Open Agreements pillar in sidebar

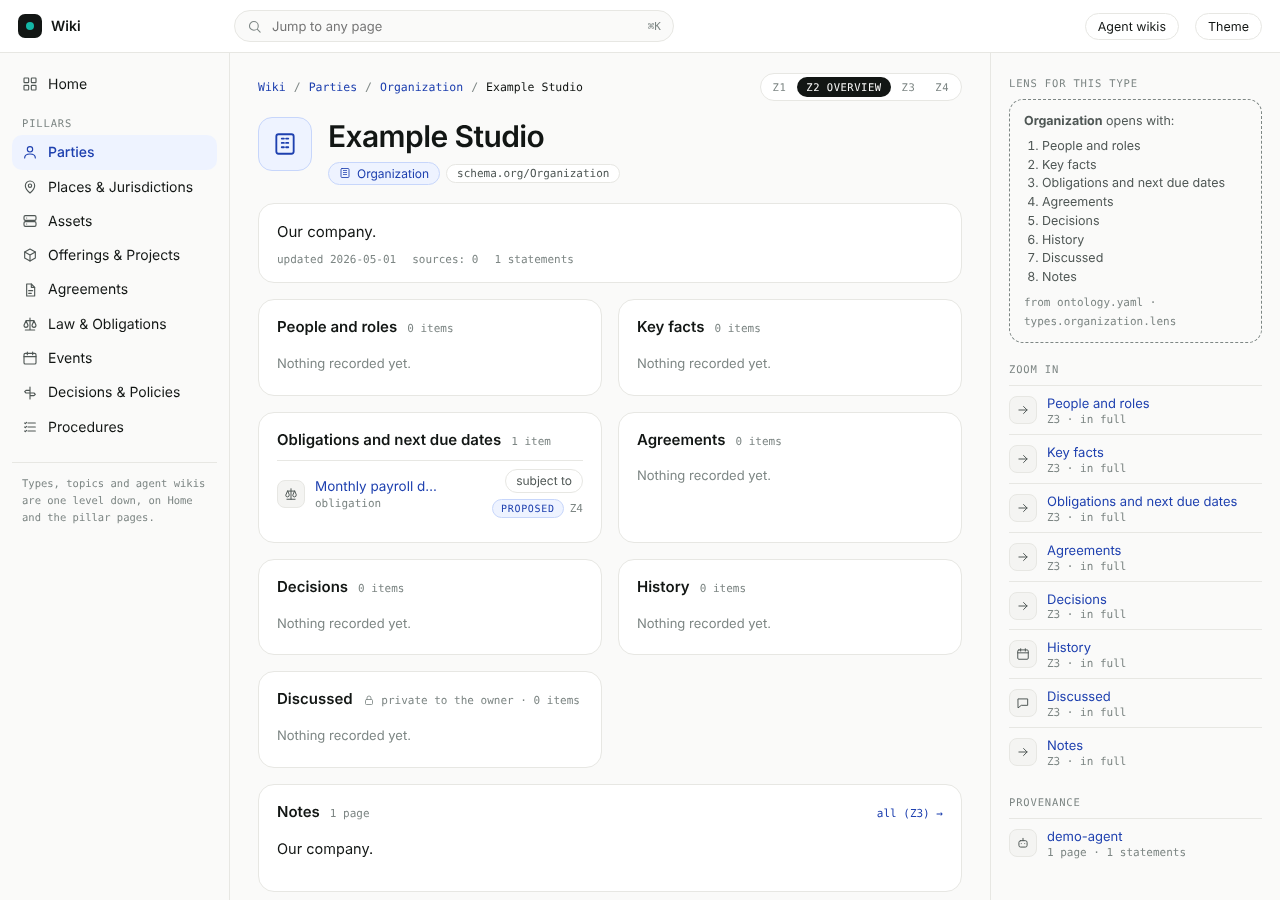[114, 289]
